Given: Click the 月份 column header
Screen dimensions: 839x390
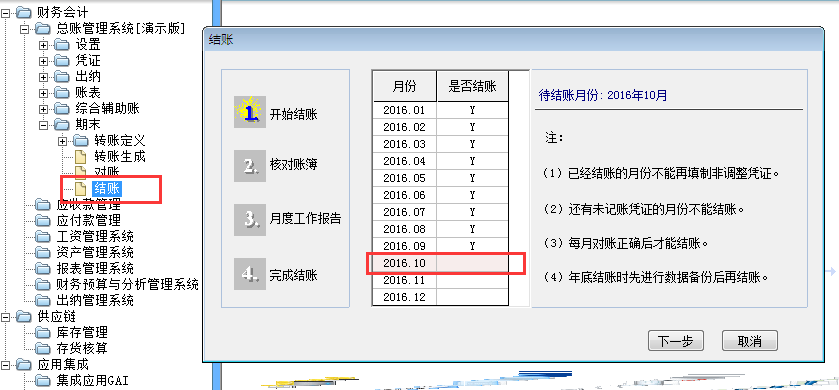Looking at the screenshot, I should (x=405, y=86).
